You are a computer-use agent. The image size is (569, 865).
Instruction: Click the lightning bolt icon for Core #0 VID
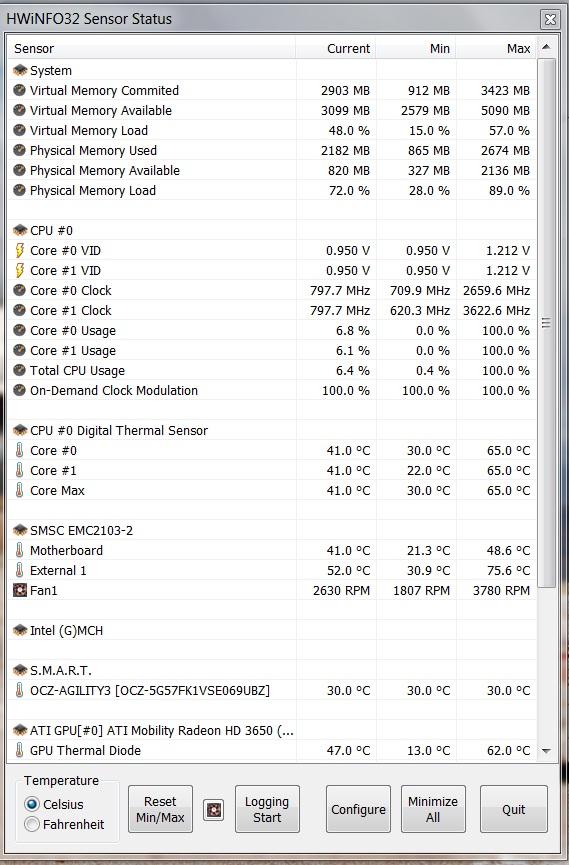(19, 250)
